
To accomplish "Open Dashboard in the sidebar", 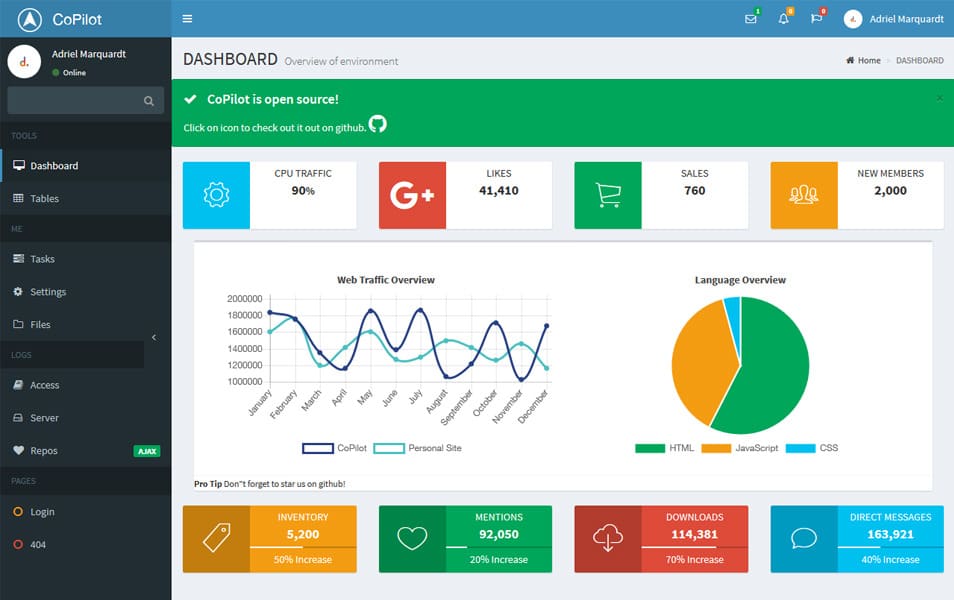I will [x=85, y=166].
